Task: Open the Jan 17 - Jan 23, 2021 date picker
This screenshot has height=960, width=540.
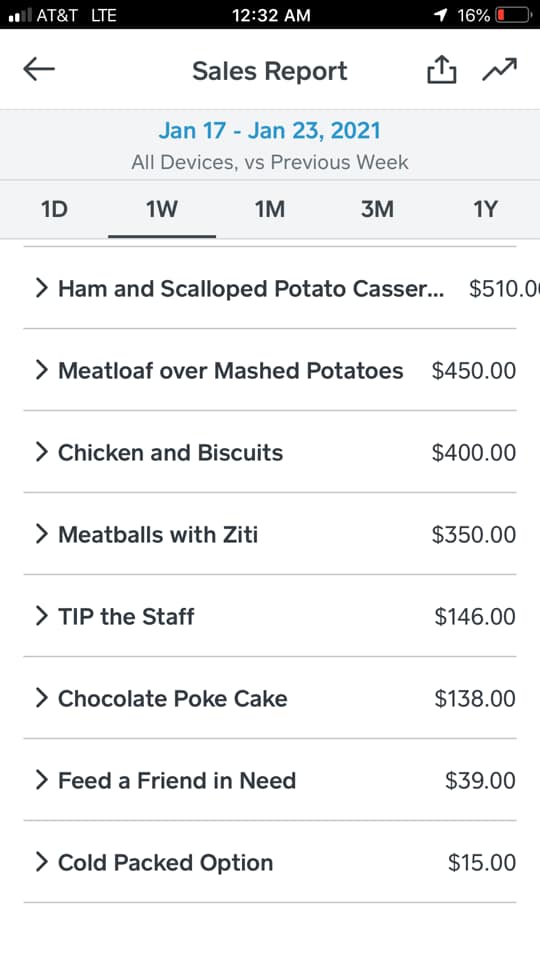Action: point(269,130)
